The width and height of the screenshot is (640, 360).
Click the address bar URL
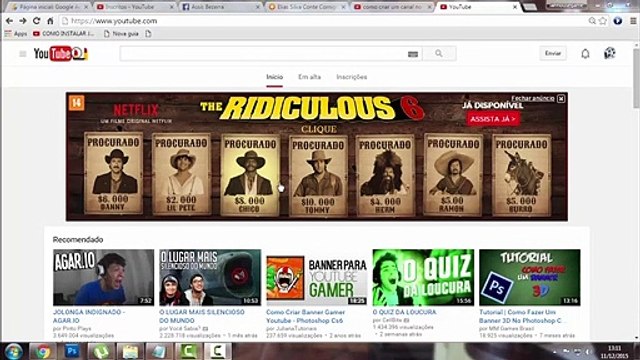pos(114,21)
